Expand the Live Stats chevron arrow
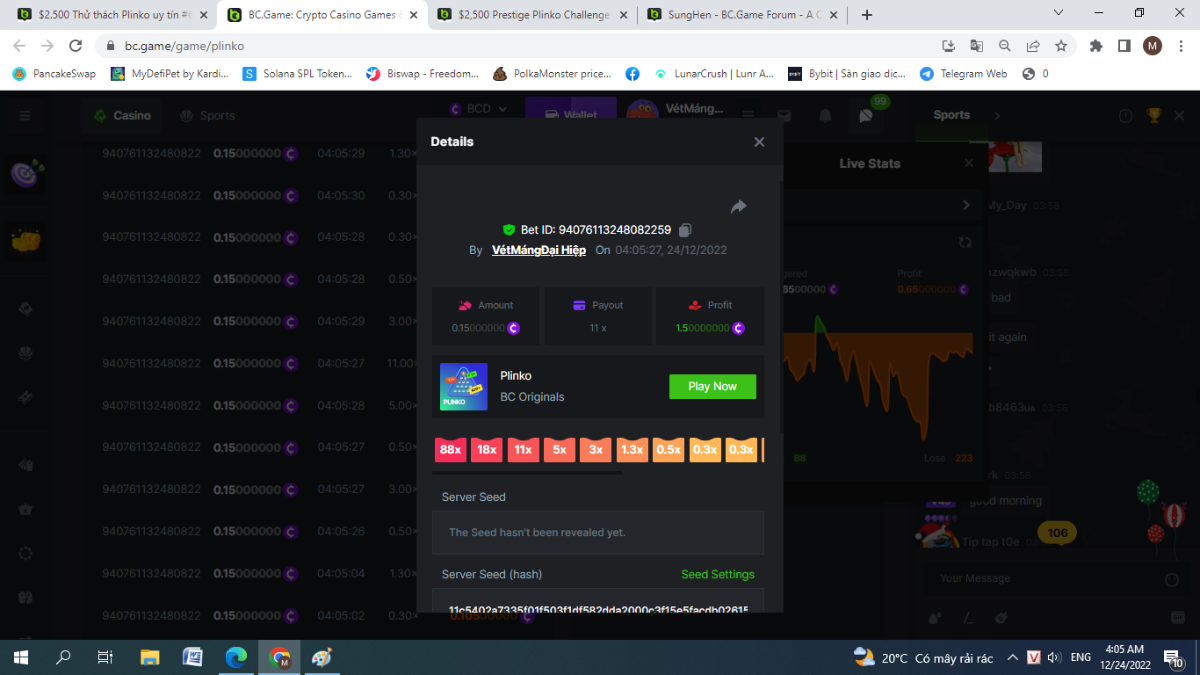1200x675 pixels. point(966,205)
